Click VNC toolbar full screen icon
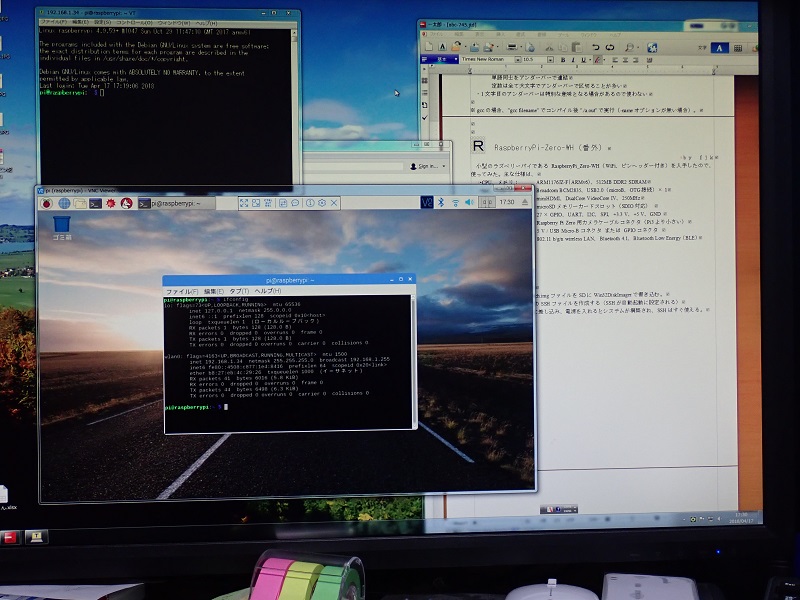800x600 pixels. click(x=244, y=203)
